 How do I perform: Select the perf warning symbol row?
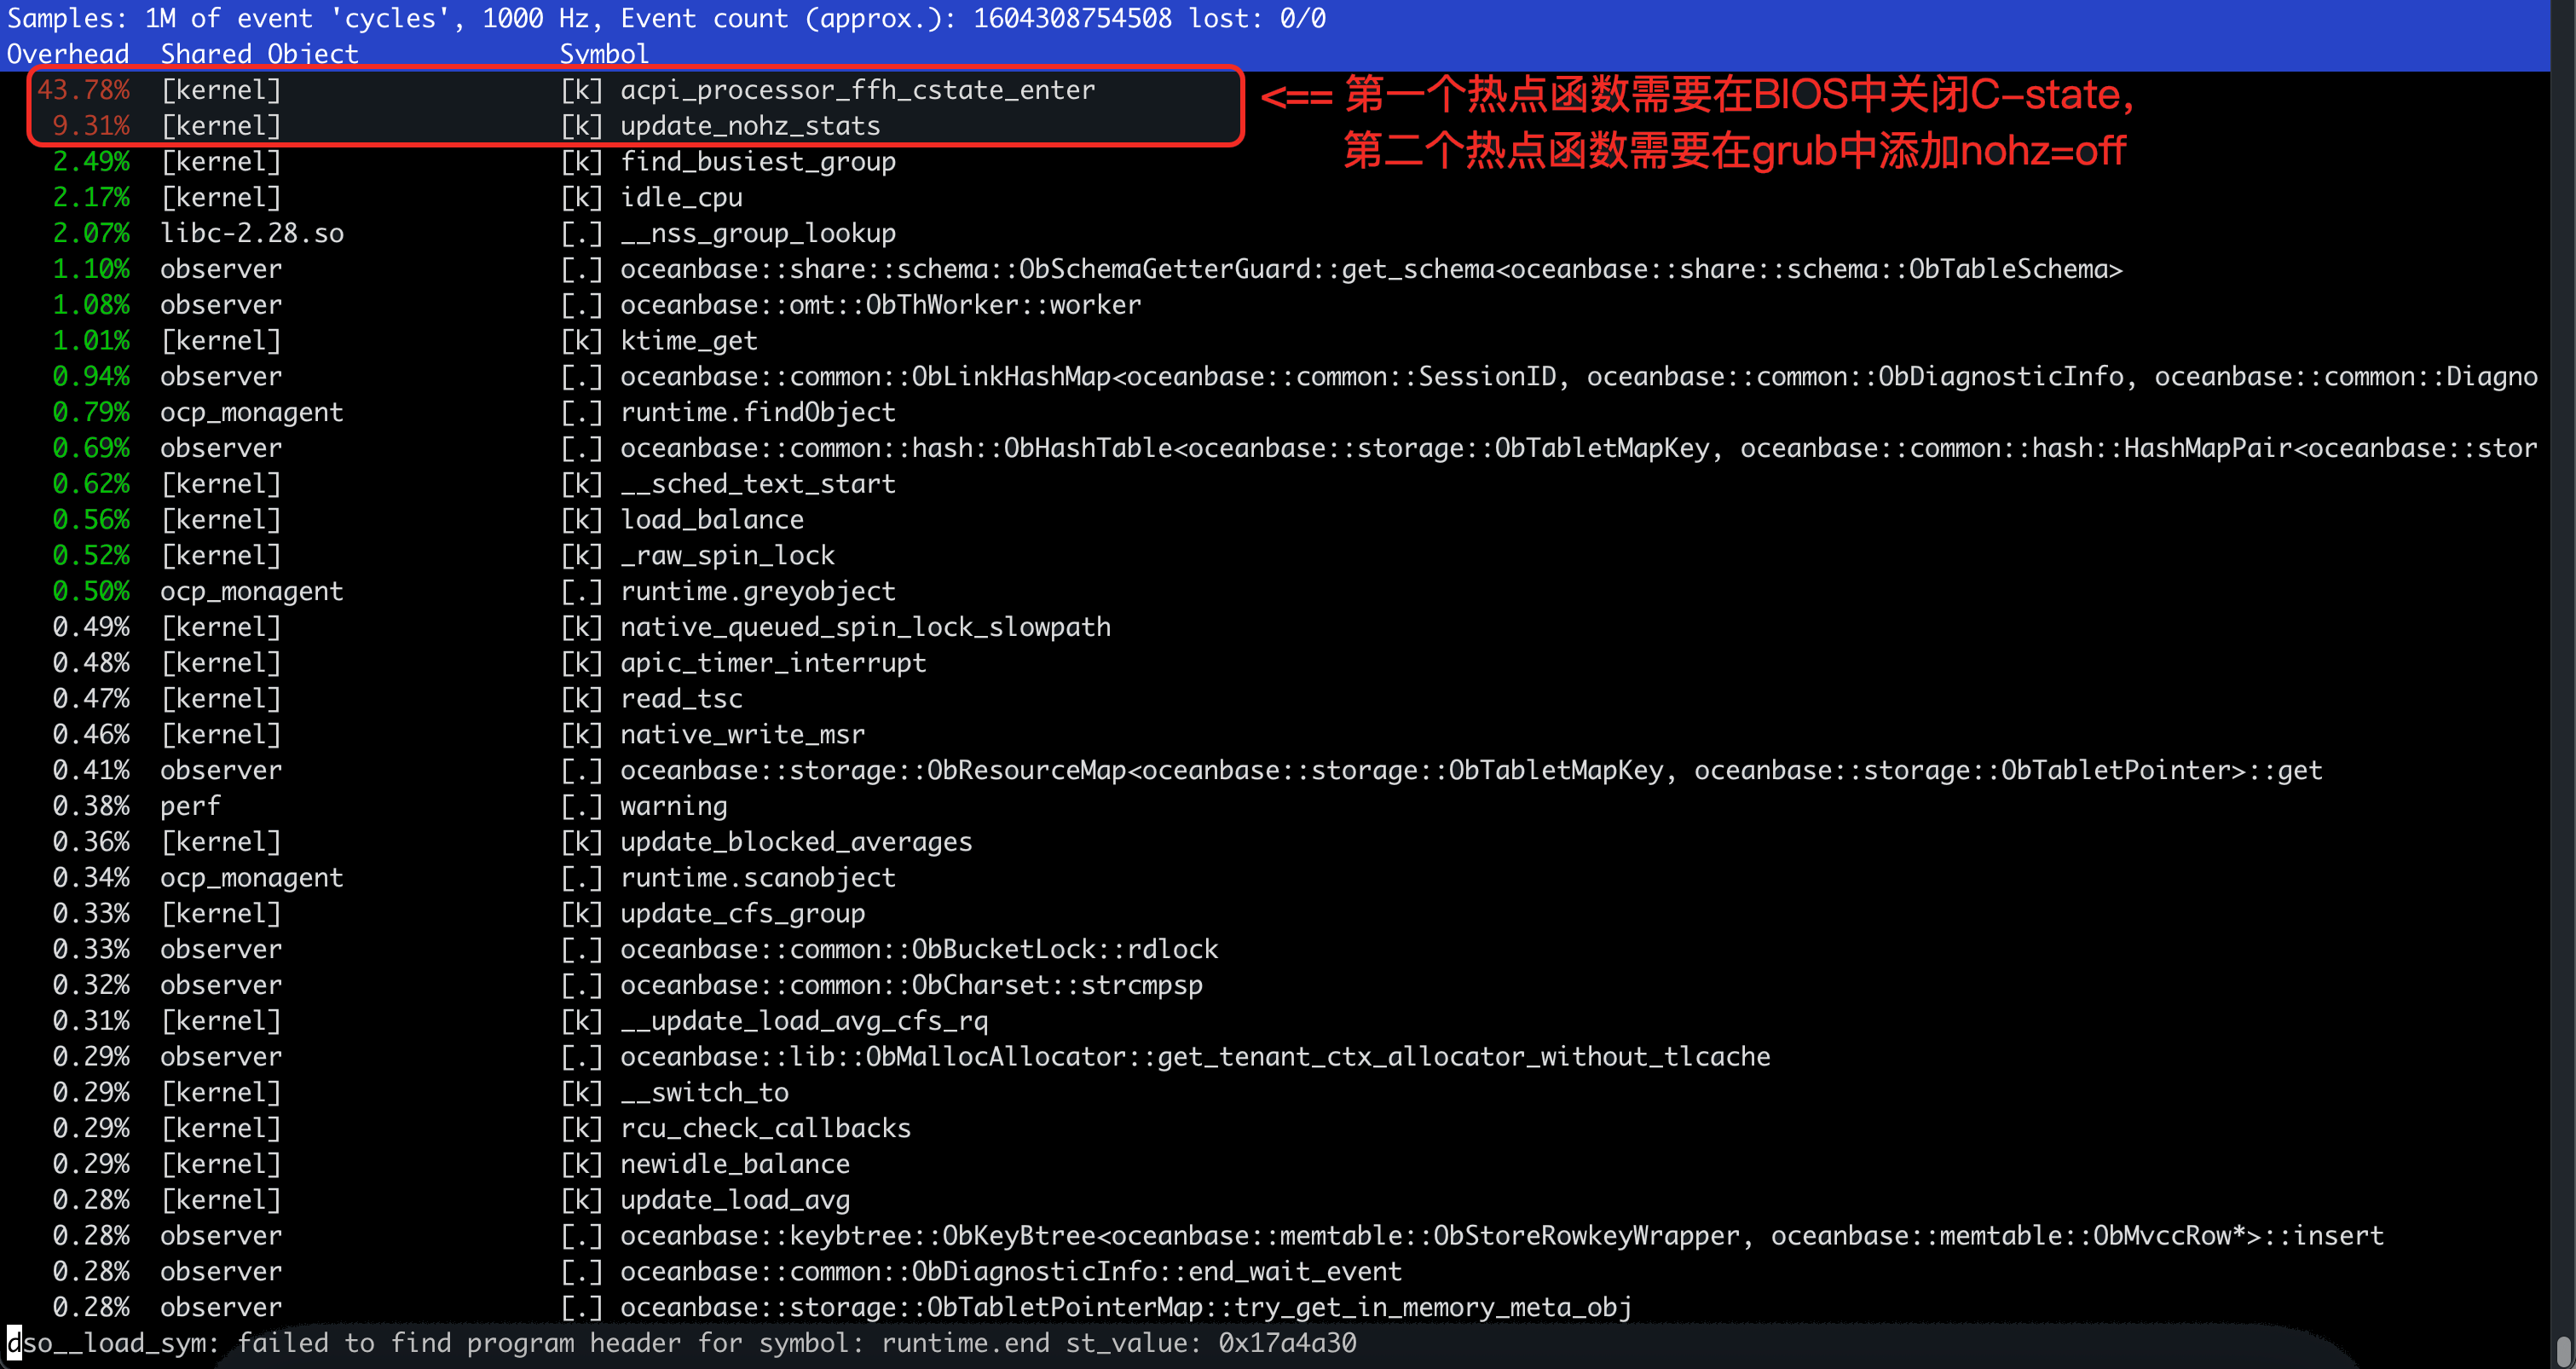pos(1275,806)
